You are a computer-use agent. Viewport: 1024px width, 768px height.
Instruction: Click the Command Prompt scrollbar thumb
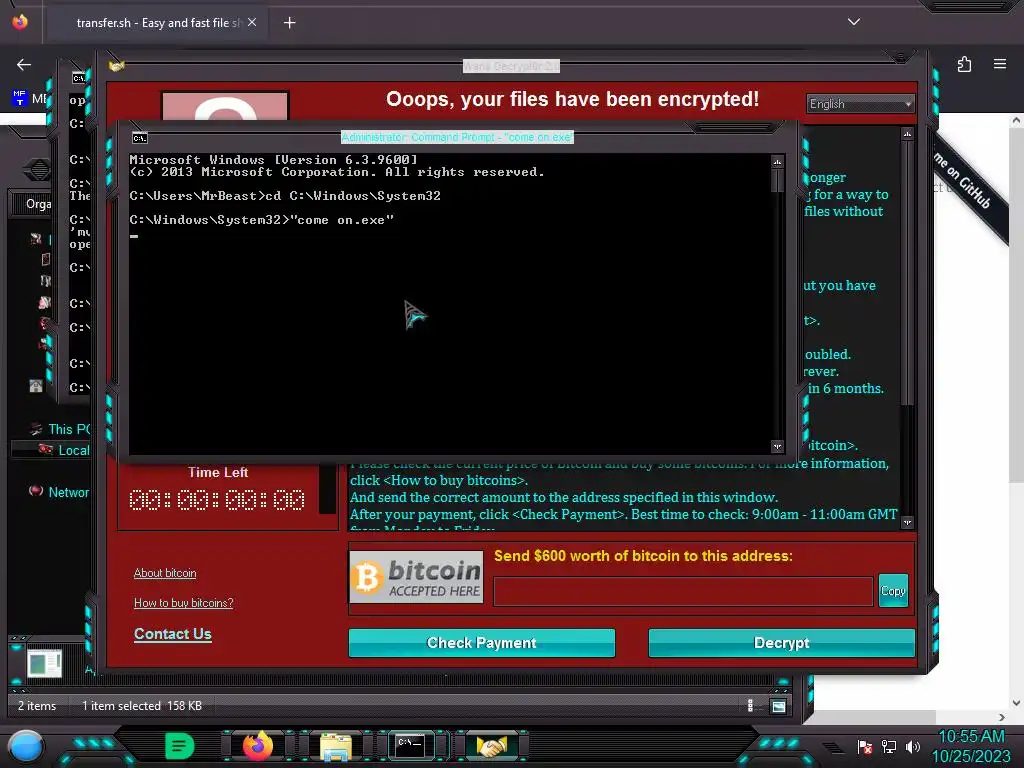[777, 180]
